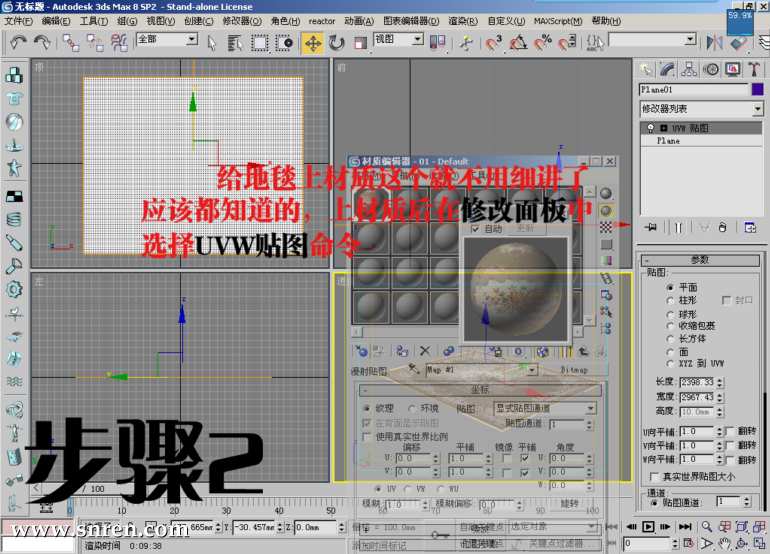Open the named selection sets dropdown
The image size is (770, 554).
coord(690,39)
